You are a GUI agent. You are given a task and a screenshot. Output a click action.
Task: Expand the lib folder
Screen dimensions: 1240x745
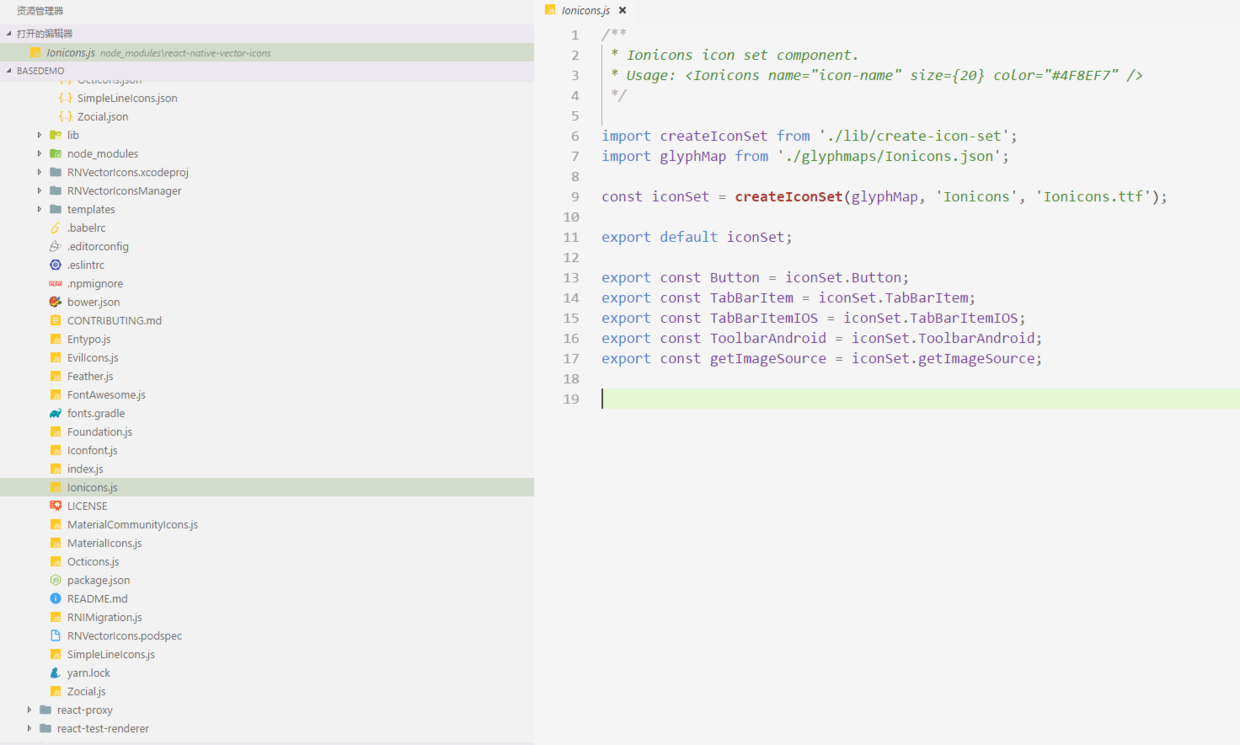click(40, 135)
